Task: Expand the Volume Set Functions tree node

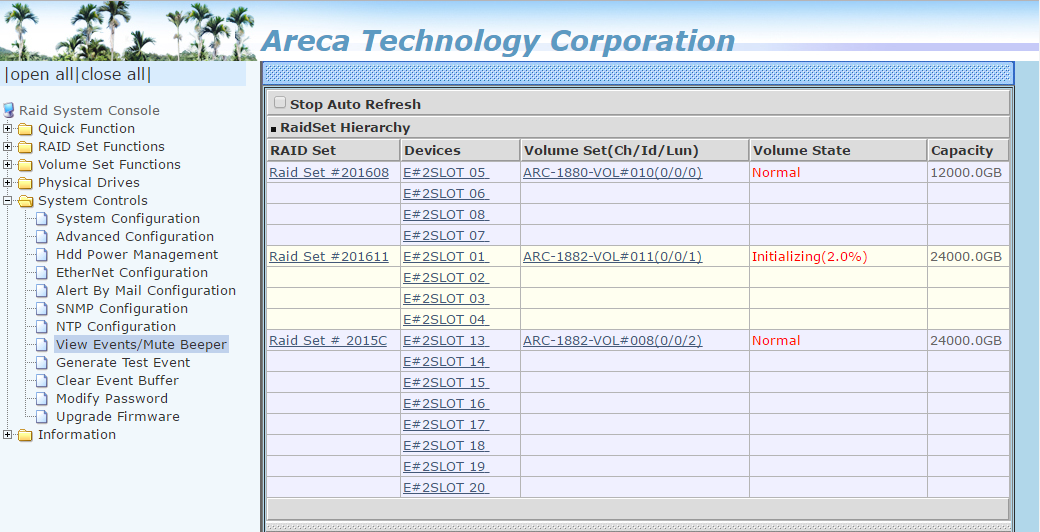Action: (x=8, y=165)
